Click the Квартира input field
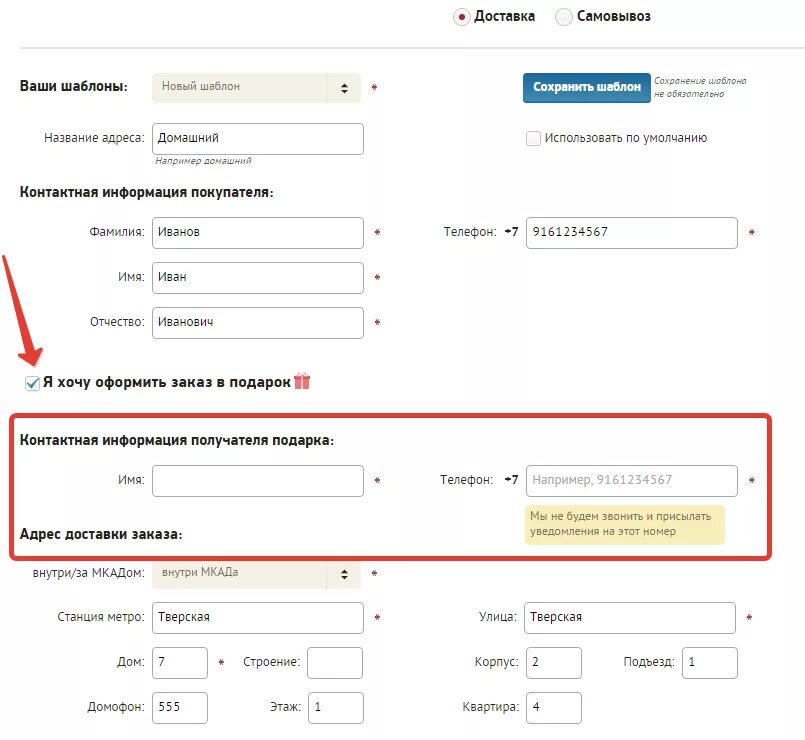805x740 pixels. [554, 708]
